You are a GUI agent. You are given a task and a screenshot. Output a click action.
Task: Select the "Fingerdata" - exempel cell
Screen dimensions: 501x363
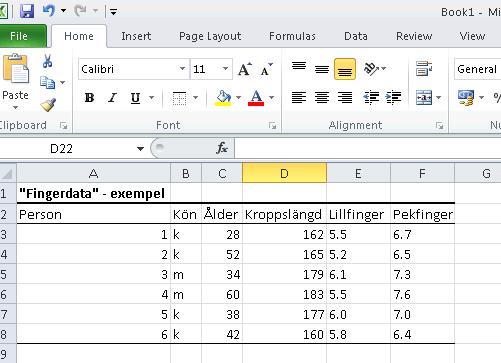tap(94, 193)
